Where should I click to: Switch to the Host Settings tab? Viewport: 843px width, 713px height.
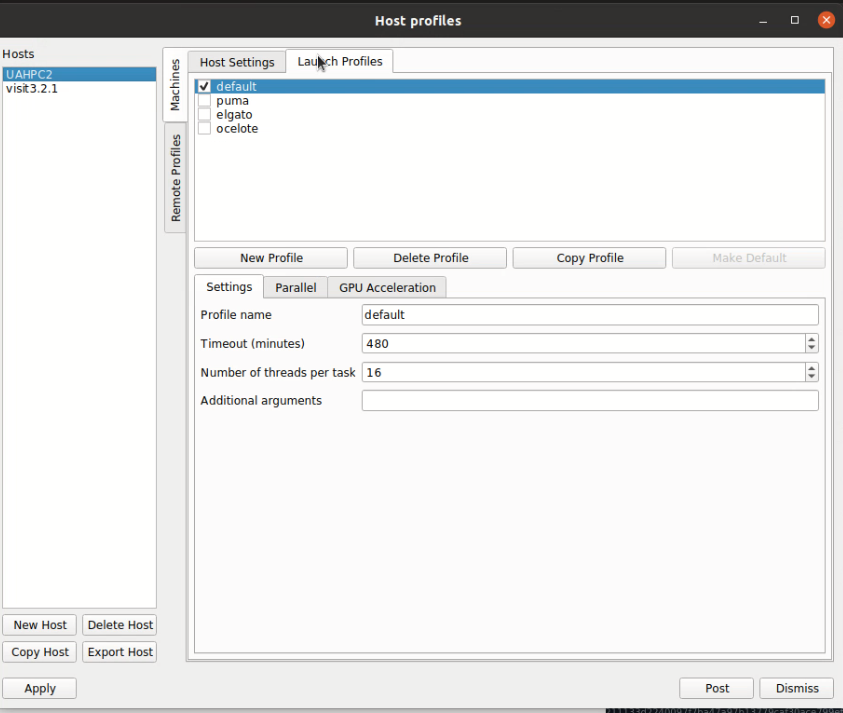click(237, 62)
